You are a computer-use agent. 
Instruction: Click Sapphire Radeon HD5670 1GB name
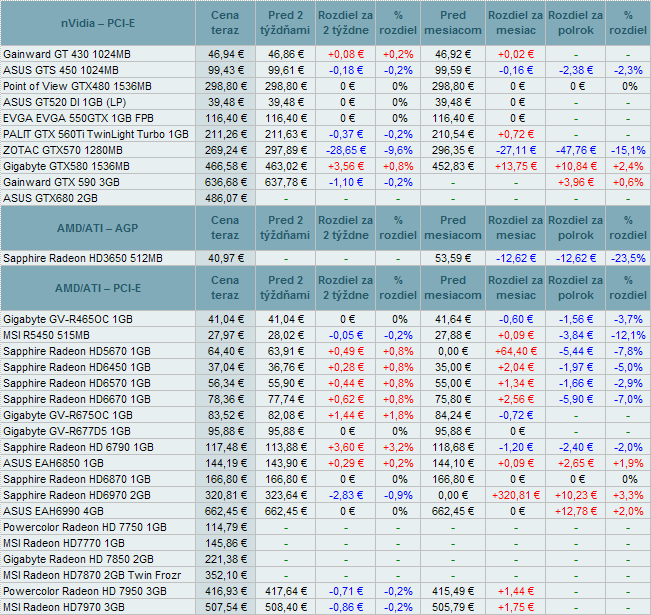pos(77,351)
